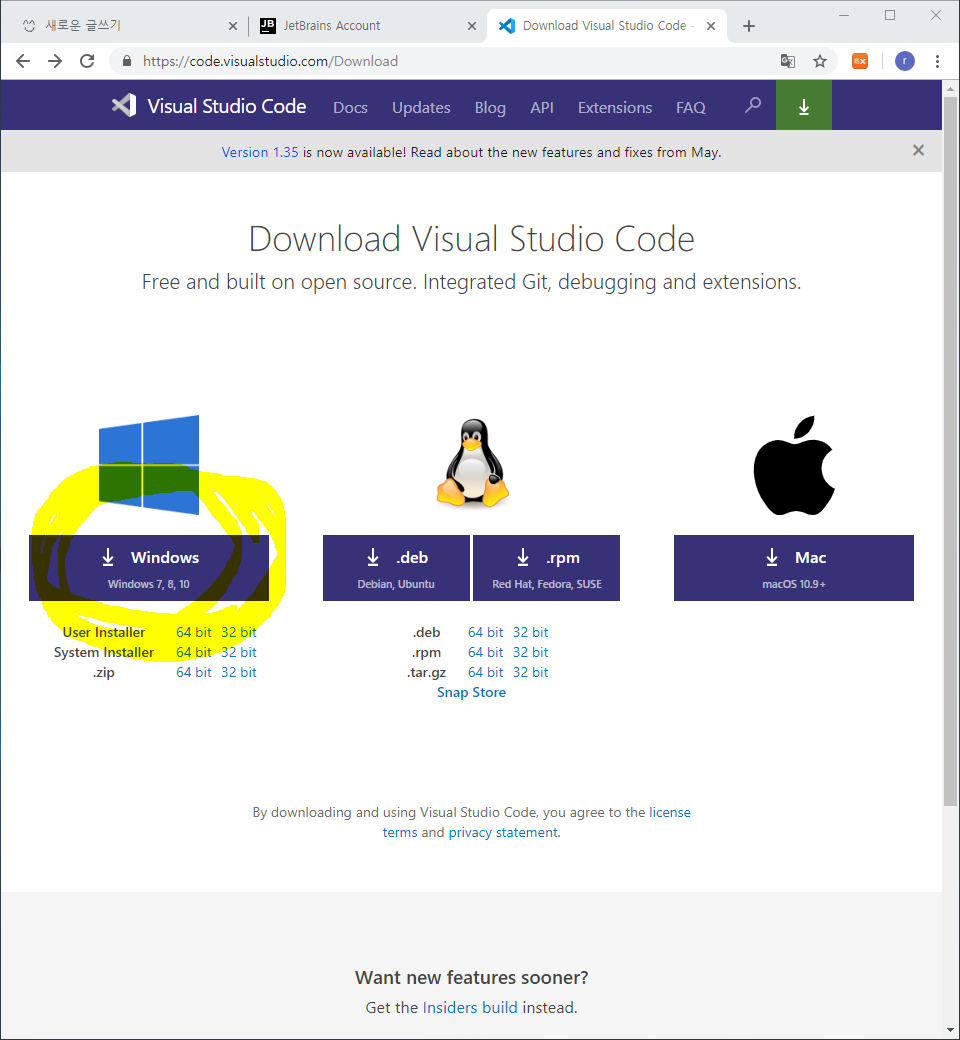Viewport: 960px width, 1040px height.
Task: Open the Updates menu item
Action: click(x=421, y=107)
